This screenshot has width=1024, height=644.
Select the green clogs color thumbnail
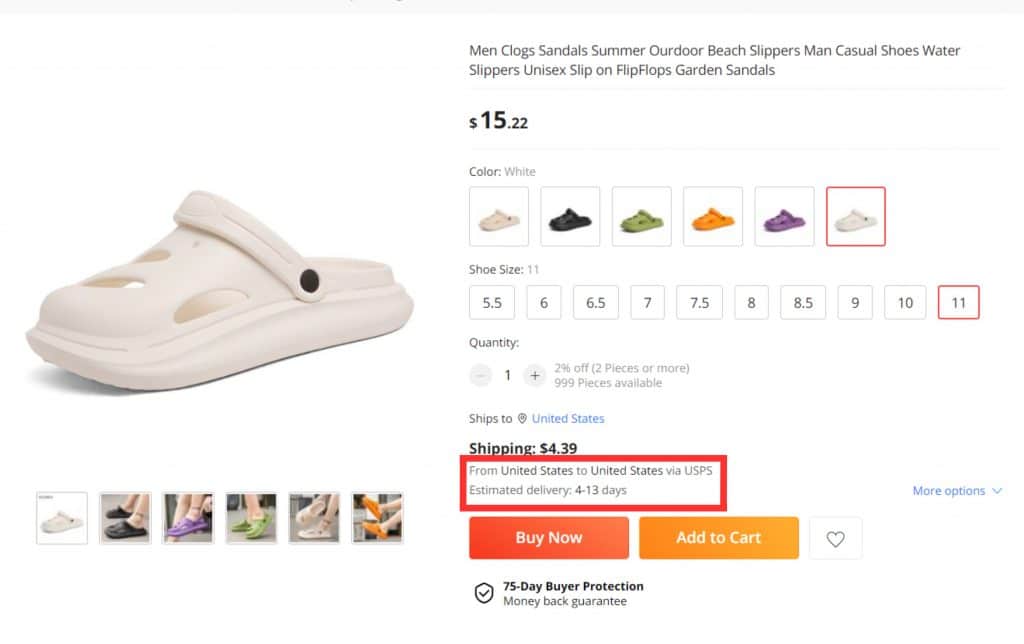tap(641, 216)
